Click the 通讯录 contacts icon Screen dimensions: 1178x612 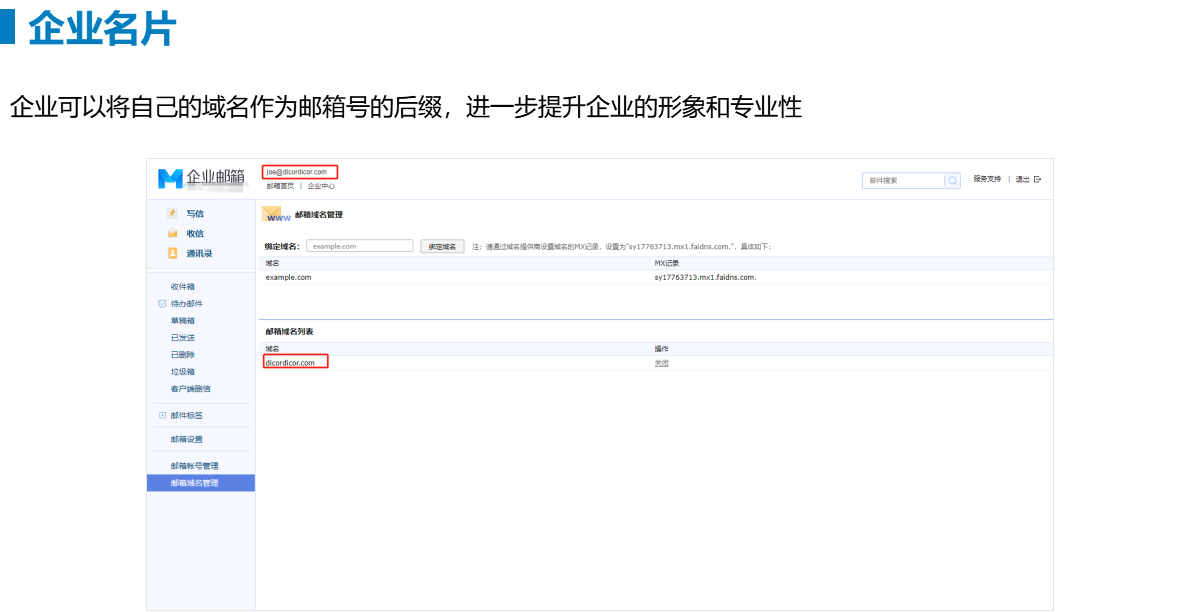172,253
